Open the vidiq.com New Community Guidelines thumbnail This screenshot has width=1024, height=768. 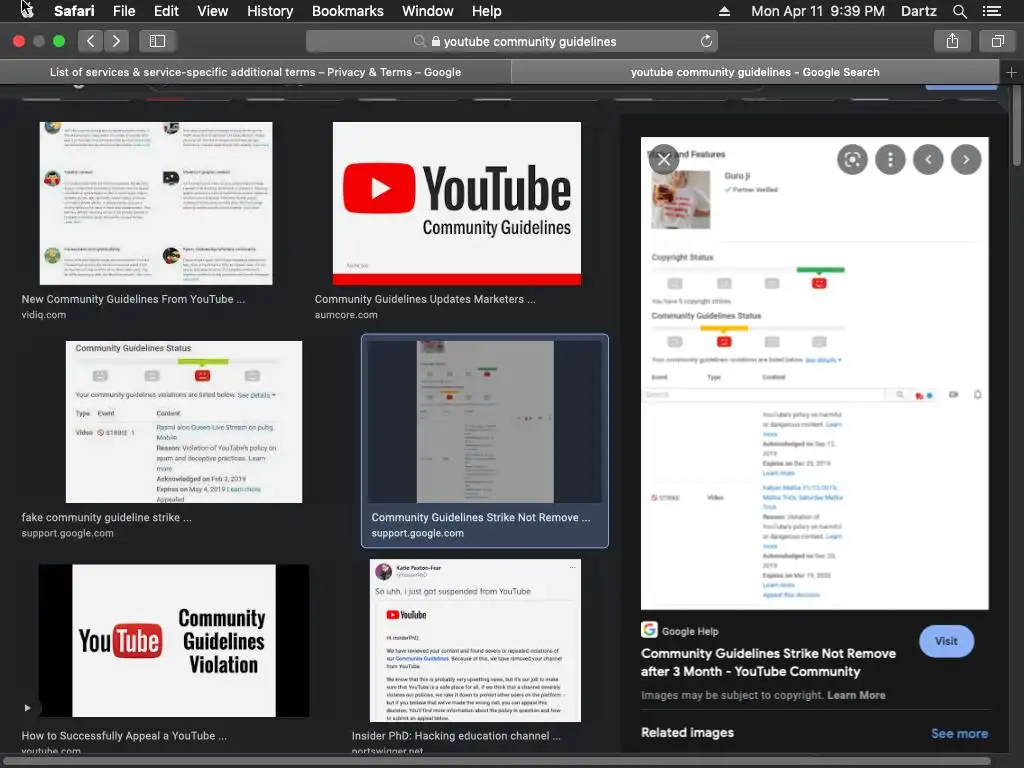click(x=155, y=203)
